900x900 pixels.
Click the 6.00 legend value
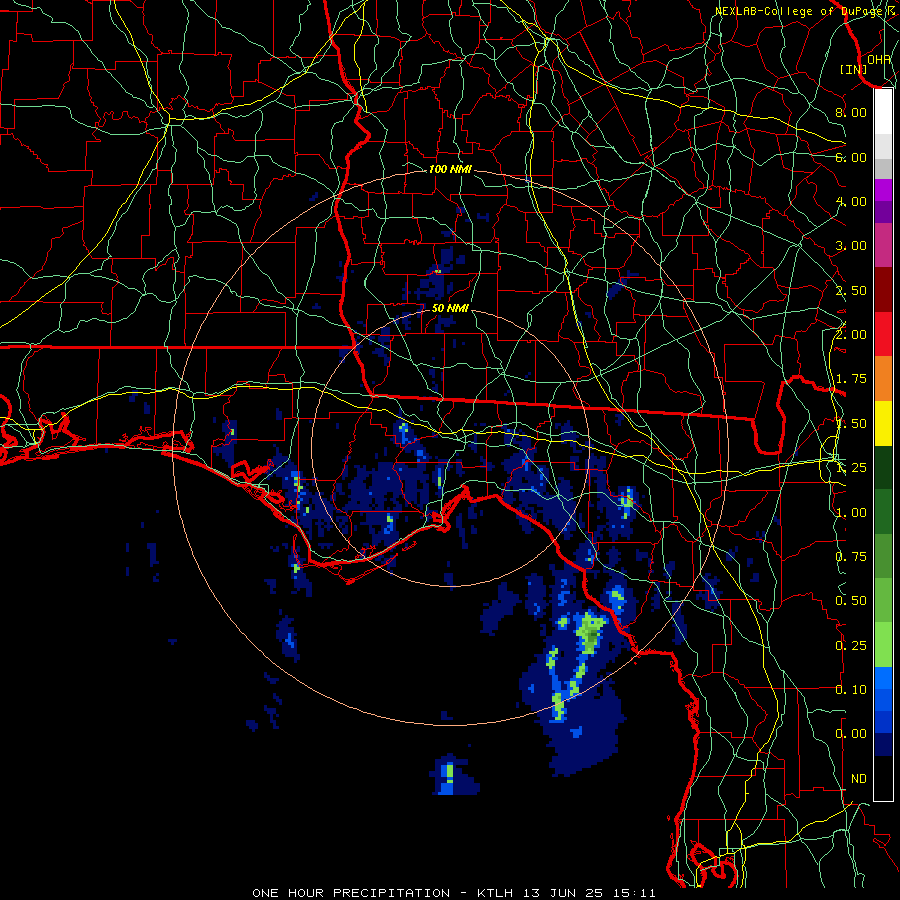pos(851,157)
